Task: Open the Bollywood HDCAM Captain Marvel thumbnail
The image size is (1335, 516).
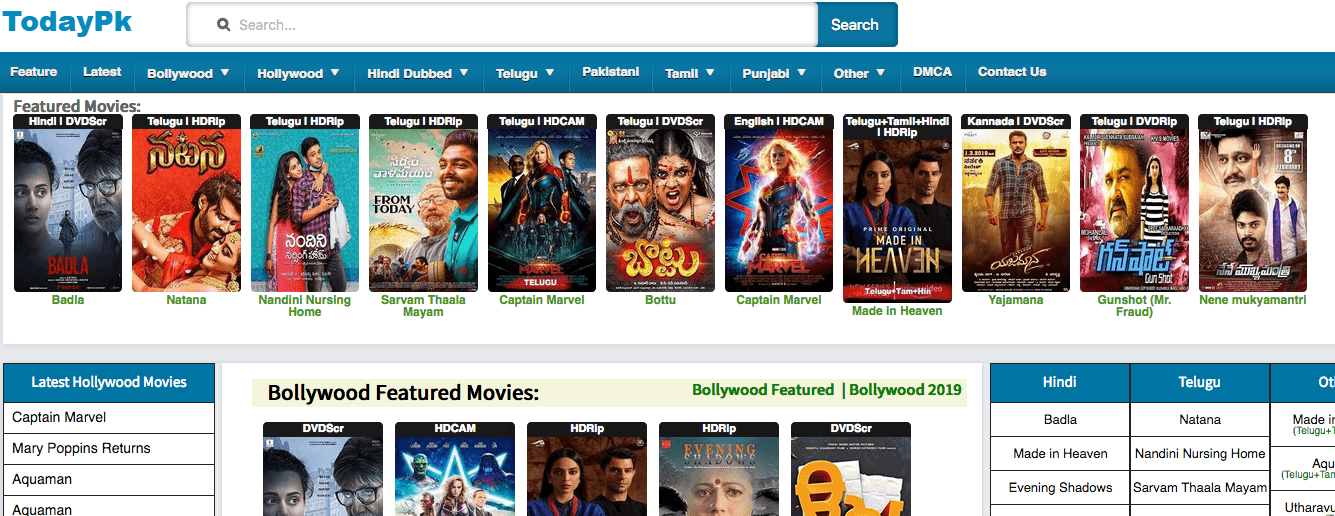Action: point(455,469)
